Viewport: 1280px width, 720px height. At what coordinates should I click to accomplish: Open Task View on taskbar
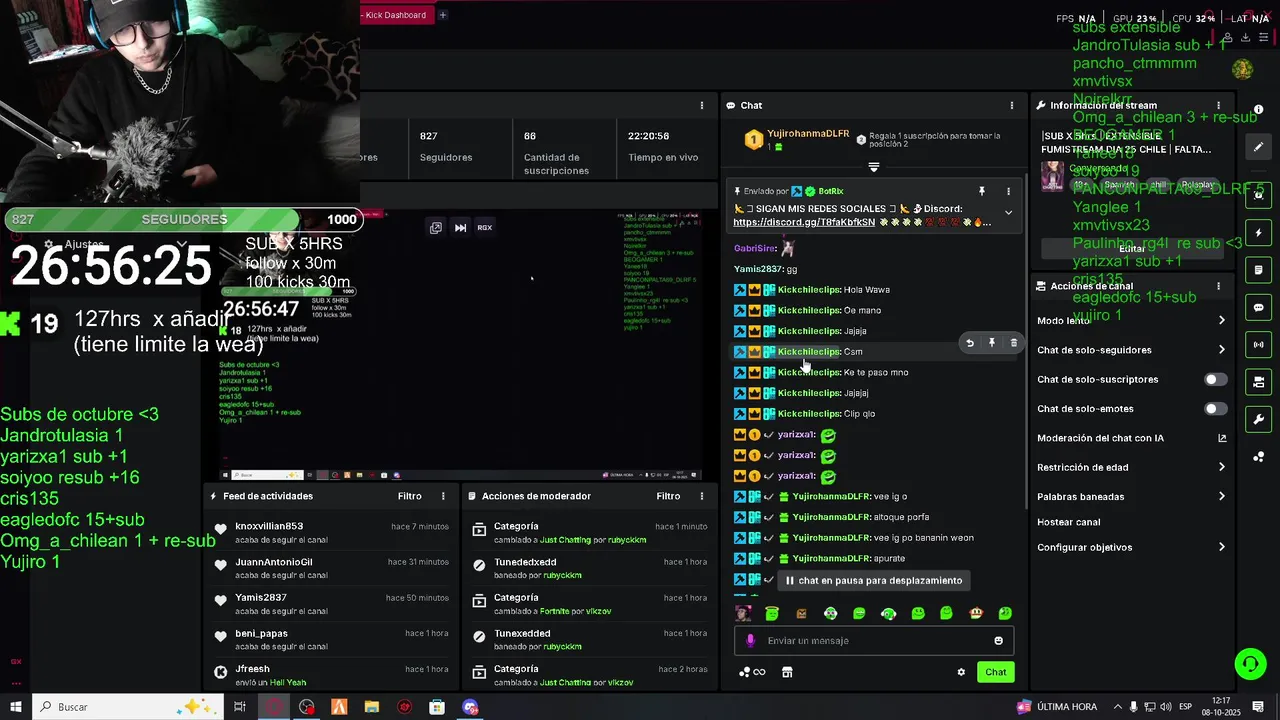coord(240,707)
